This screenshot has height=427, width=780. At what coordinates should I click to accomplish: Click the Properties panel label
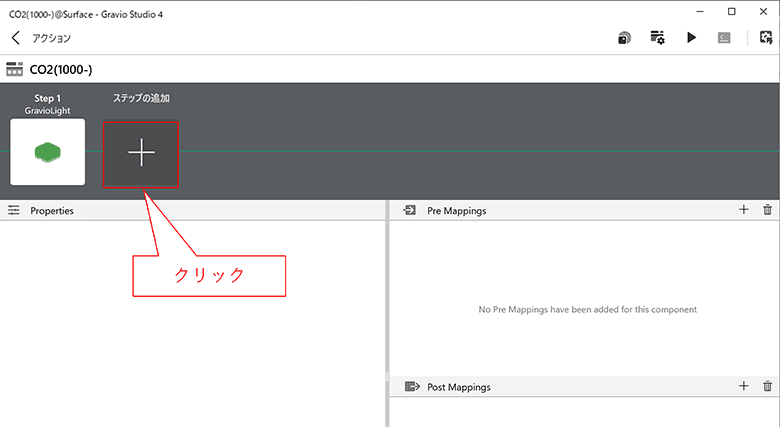point(52,211)
